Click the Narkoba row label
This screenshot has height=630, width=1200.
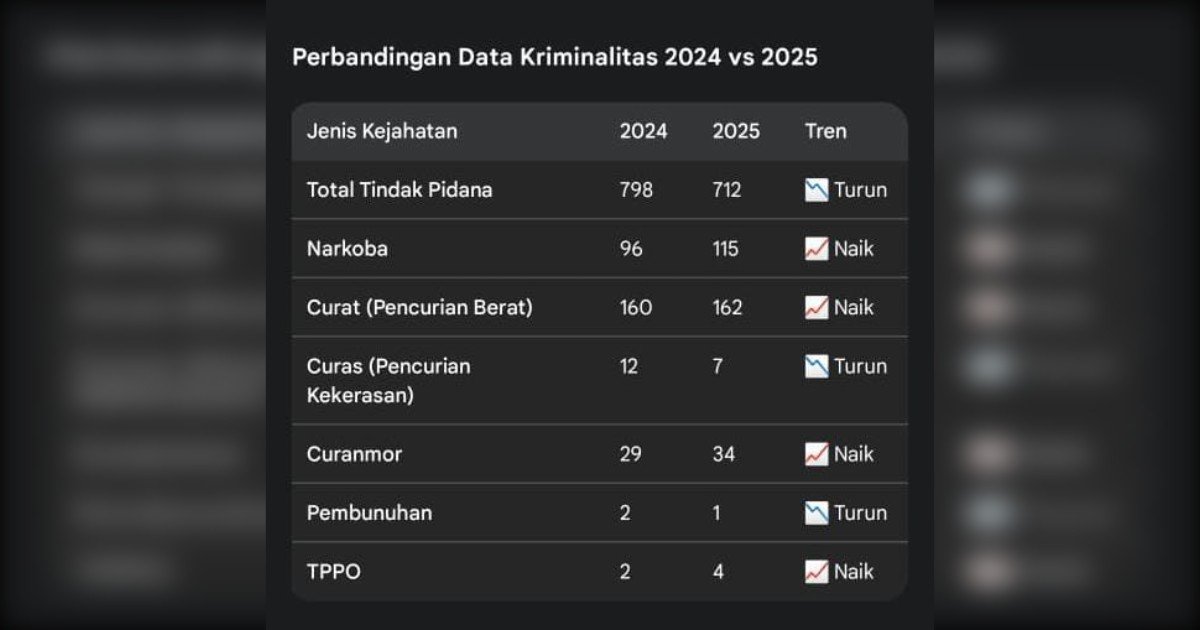[x=347, y=249]
